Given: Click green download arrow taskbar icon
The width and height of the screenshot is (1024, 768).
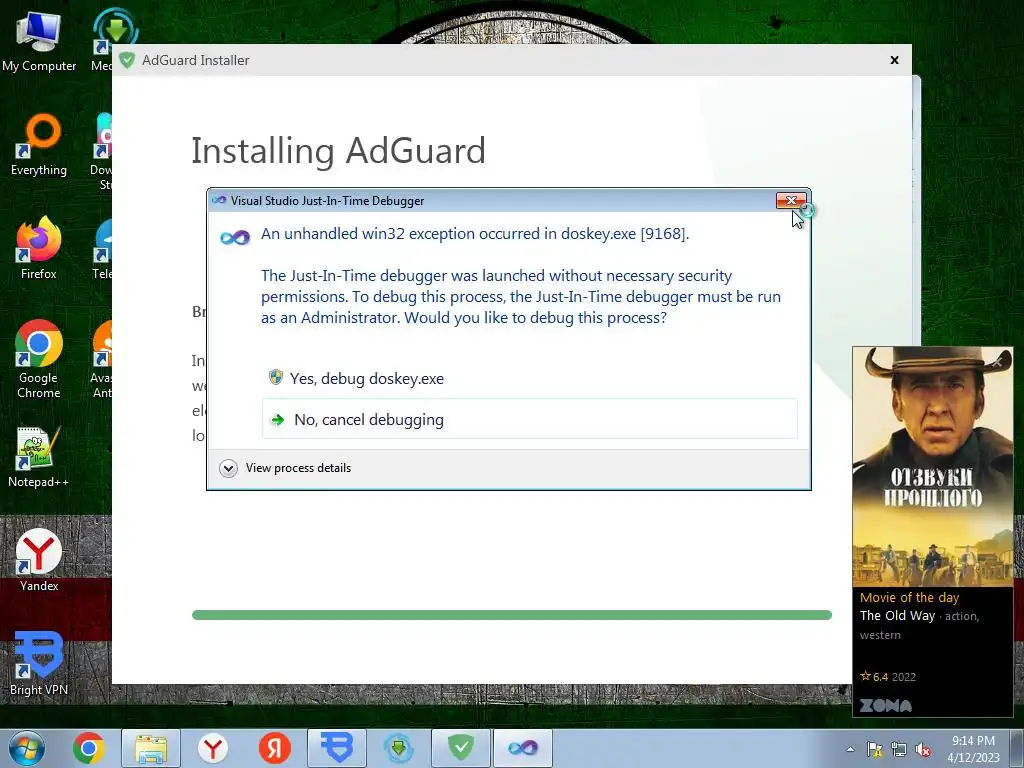Looking at the screenshot, I should (x=398, y=748).
